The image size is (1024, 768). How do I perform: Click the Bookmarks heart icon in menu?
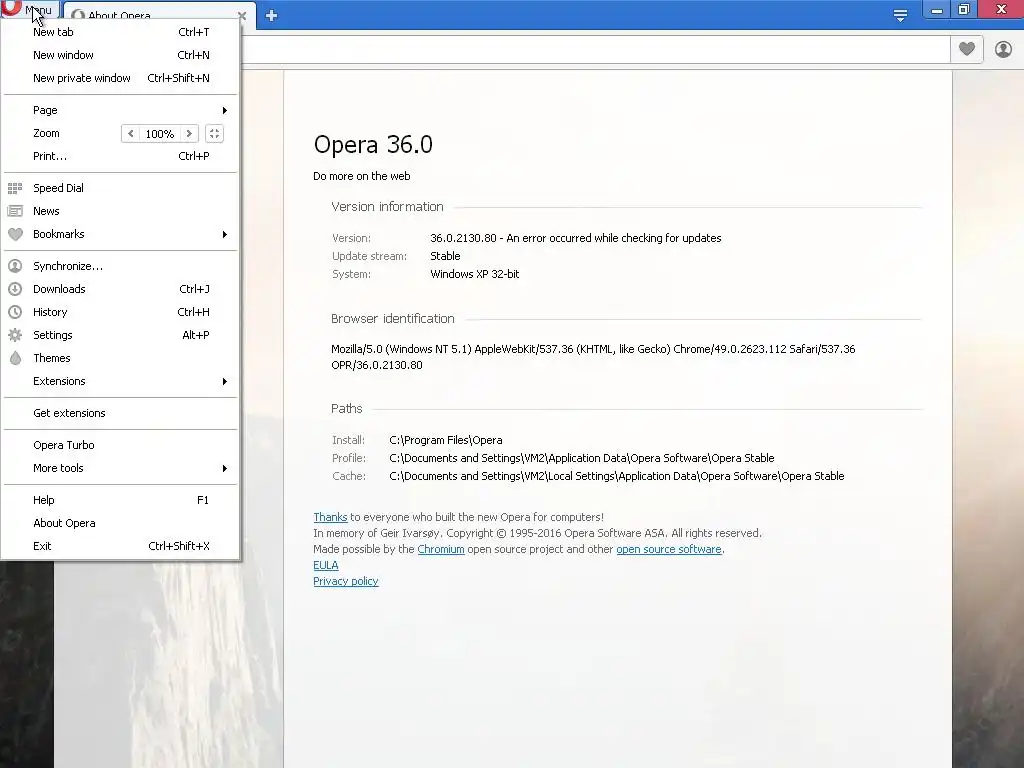(x=15, y=234)
